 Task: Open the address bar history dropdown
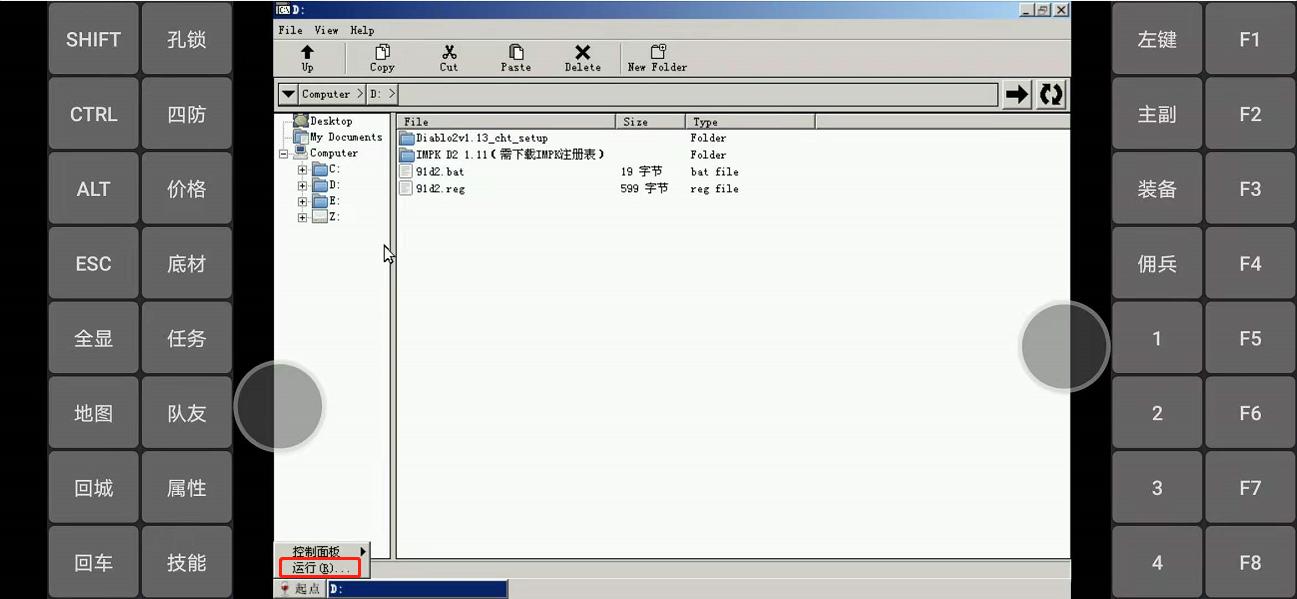[288, 94]
